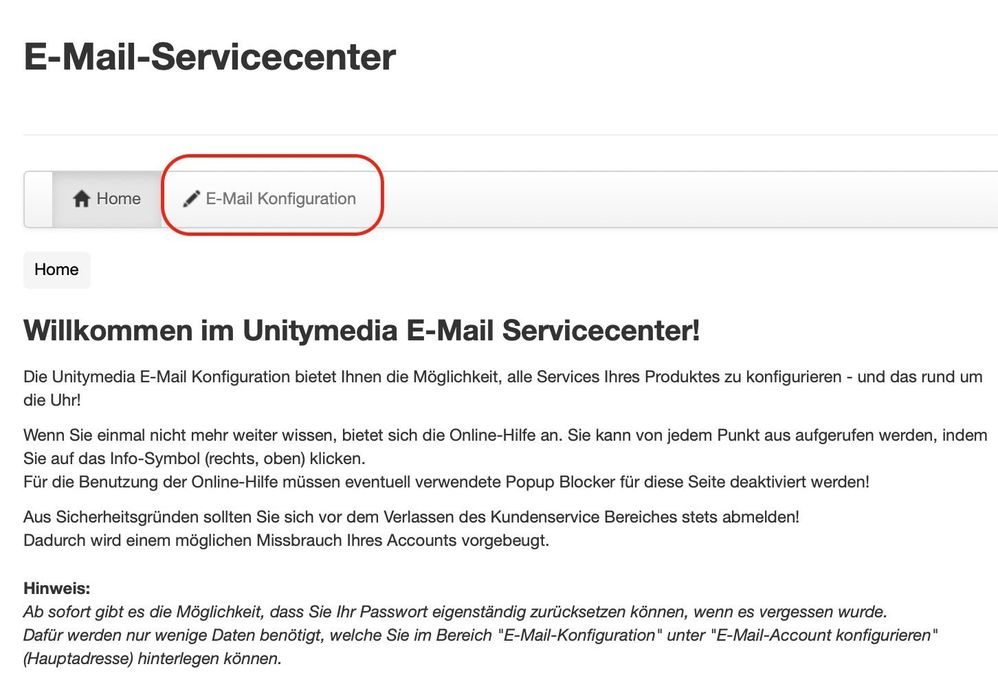
Task: Click the sentence starting Aus Sicherheitsgründen
Action: pos(411,517)
